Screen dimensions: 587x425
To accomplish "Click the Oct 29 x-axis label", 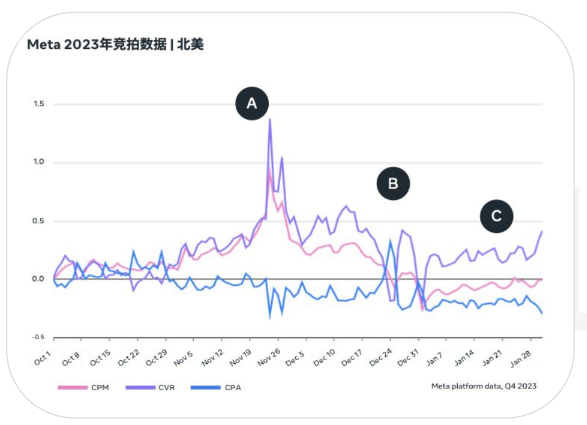I will pos(156,358).
